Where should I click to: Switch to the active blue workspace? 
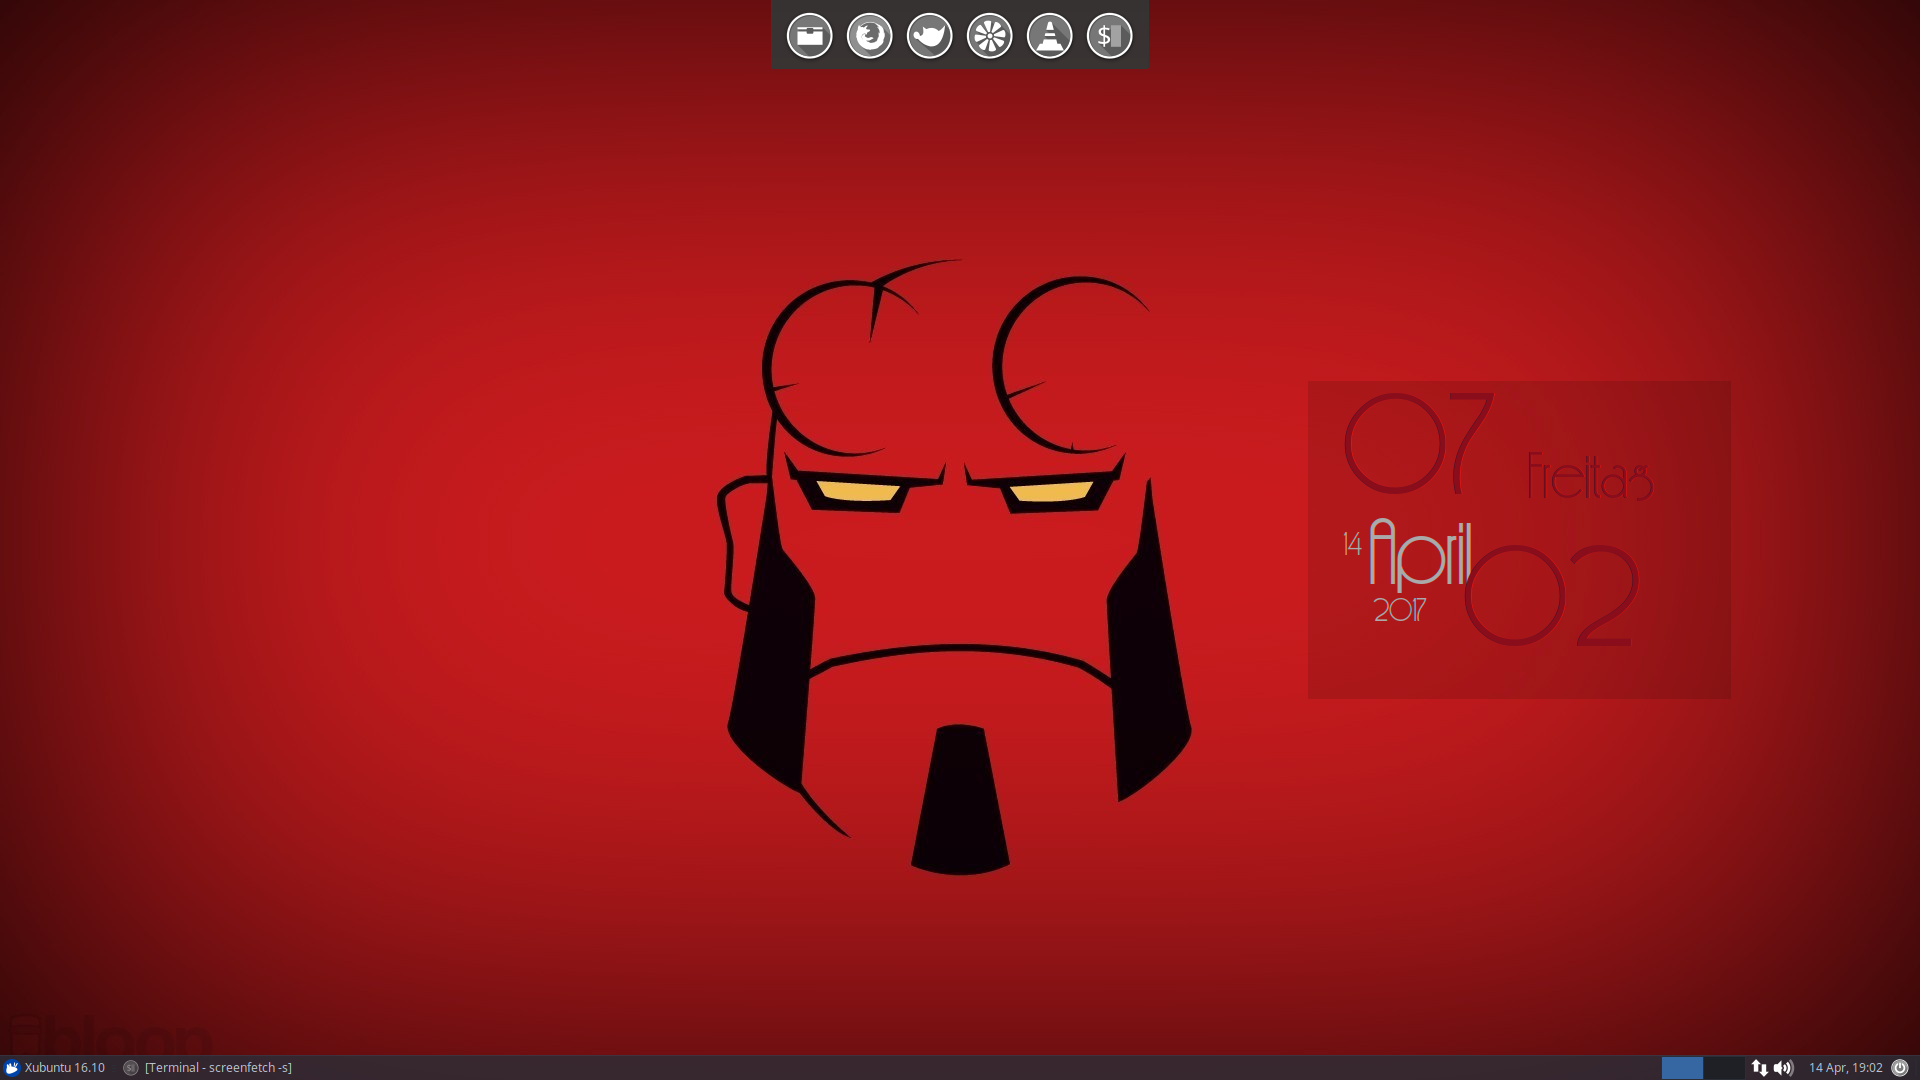(x=1682, y=1068)
